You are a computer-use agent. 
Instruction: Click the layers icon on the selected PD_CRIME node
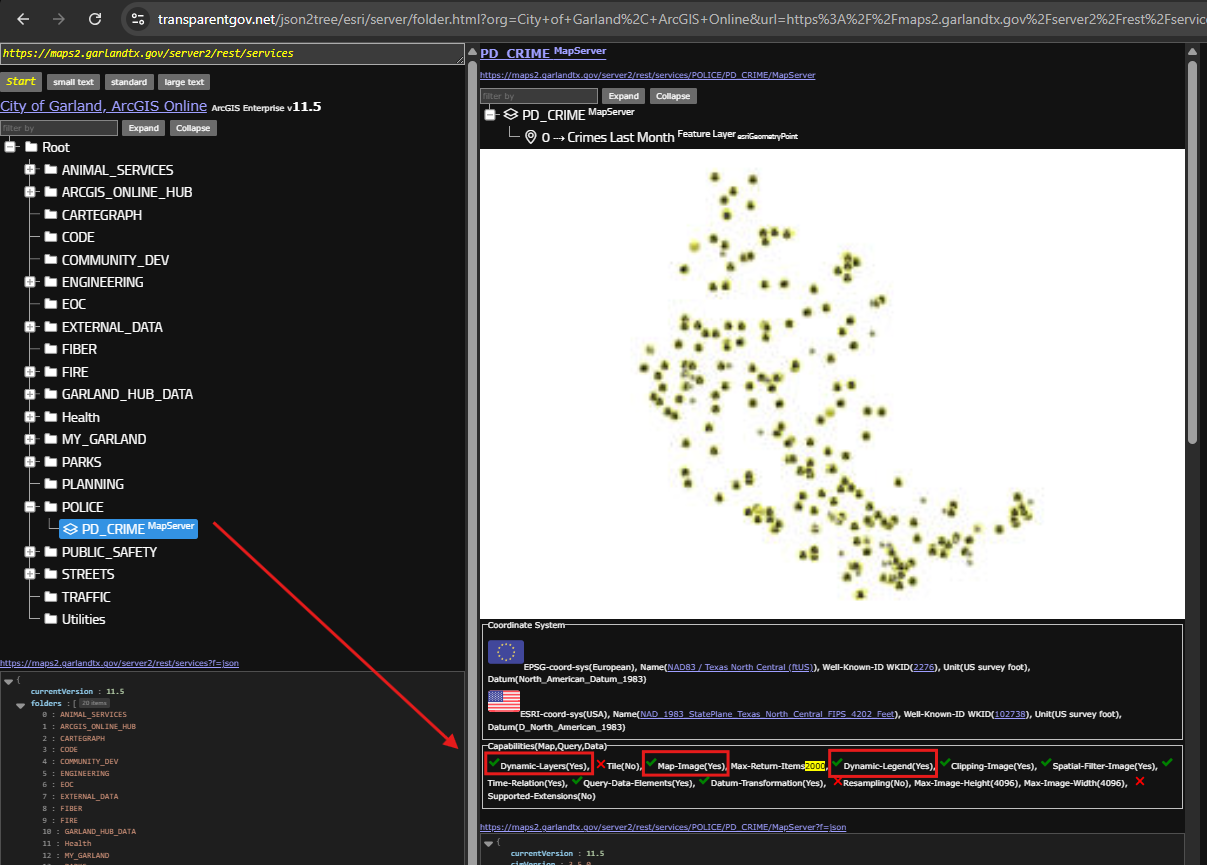click(x=71, y=529)
